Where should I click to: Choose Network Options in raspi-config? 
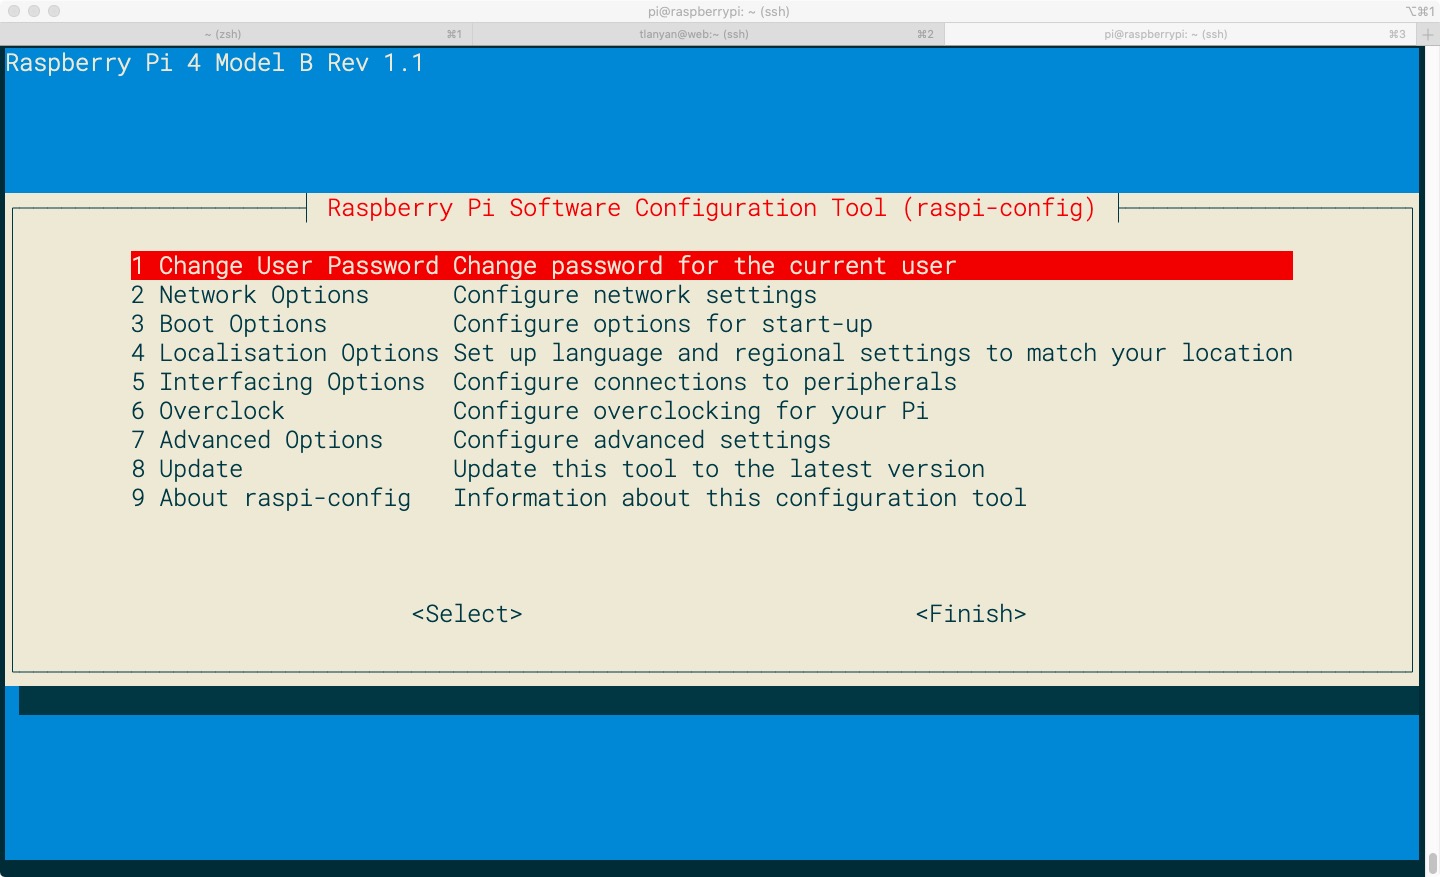(263, 295)
